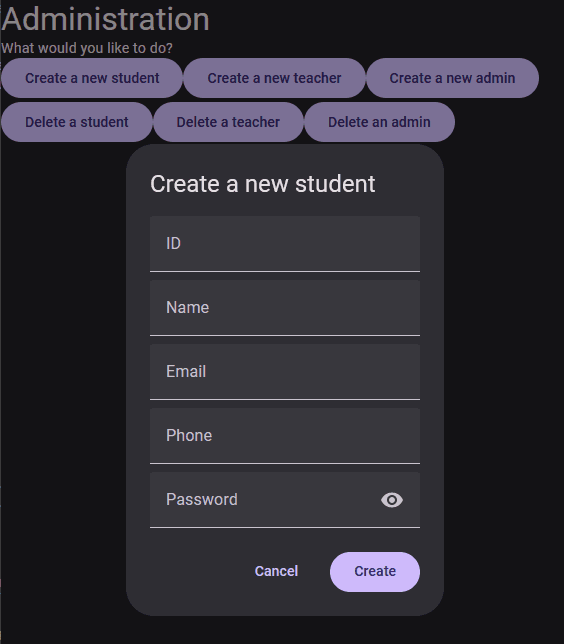
Task: Select the Email text field
Action: 285,372
